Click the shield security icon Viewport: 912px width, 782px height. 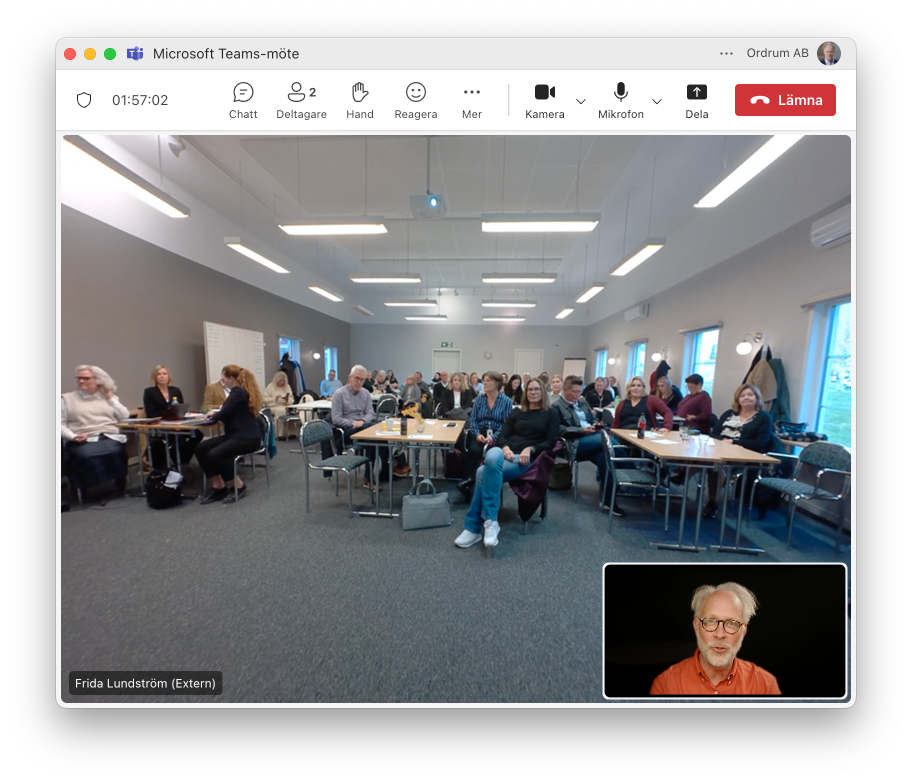point(84,100)
